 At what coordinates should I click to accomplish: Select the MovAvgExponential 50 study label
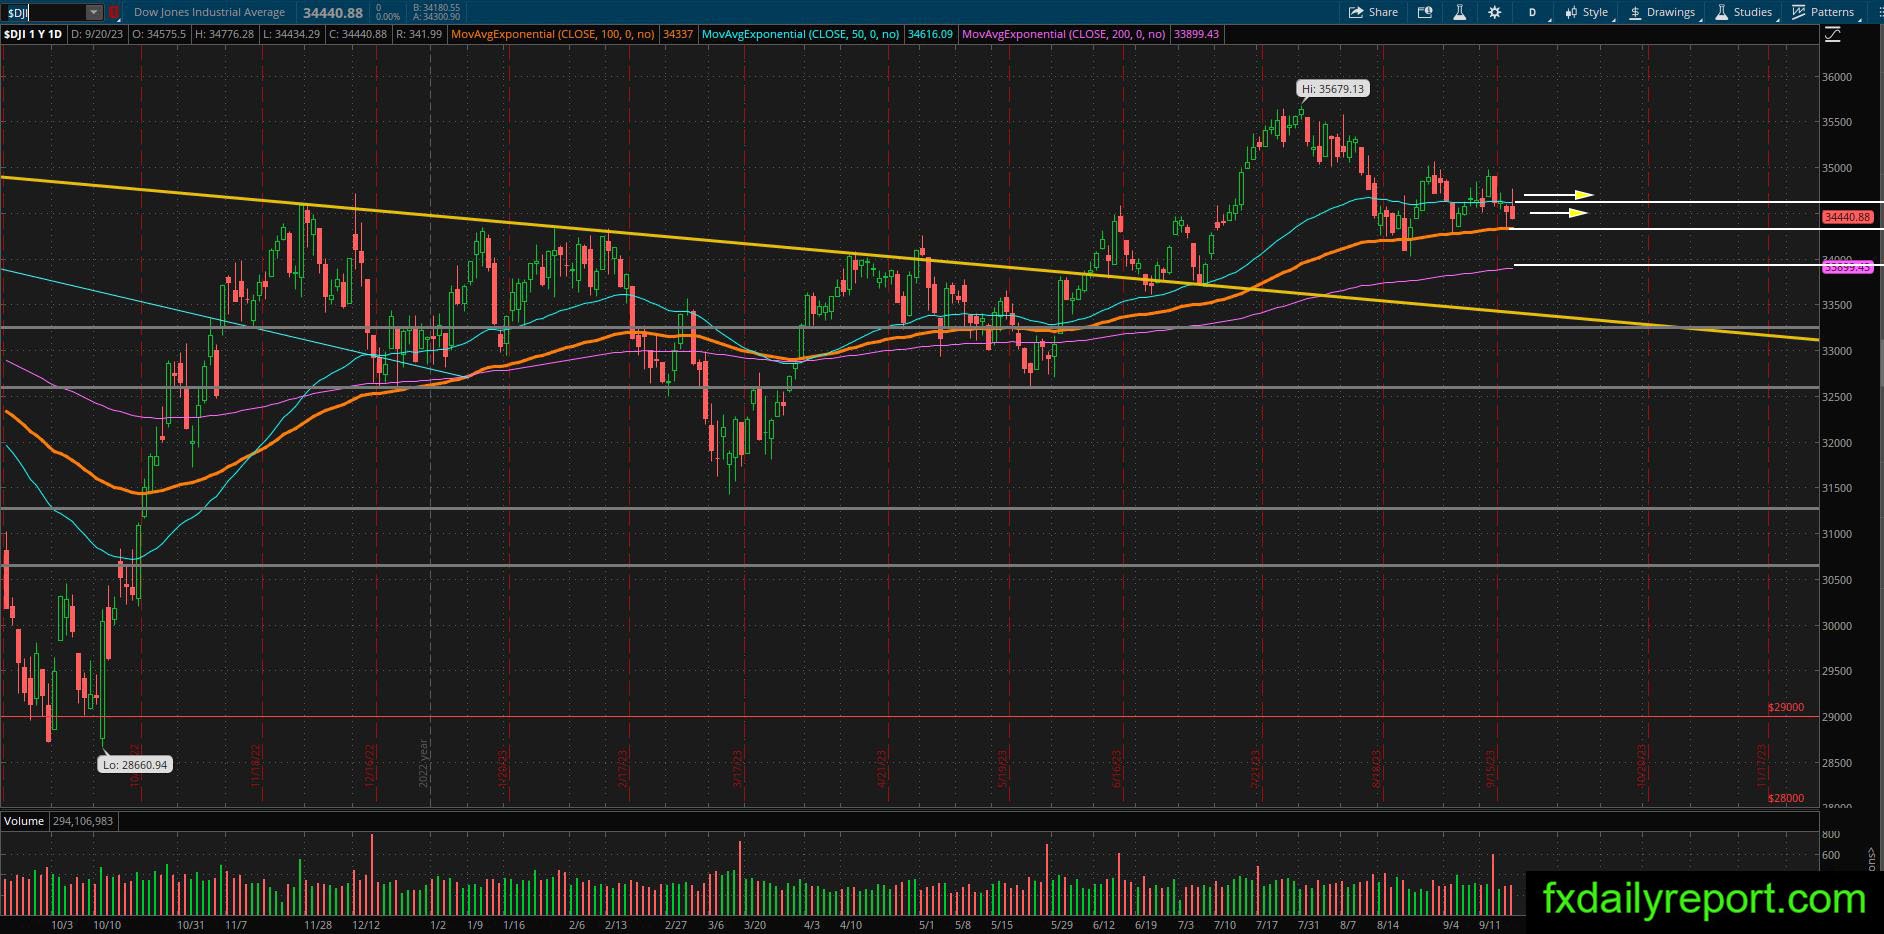coord(800,34)
